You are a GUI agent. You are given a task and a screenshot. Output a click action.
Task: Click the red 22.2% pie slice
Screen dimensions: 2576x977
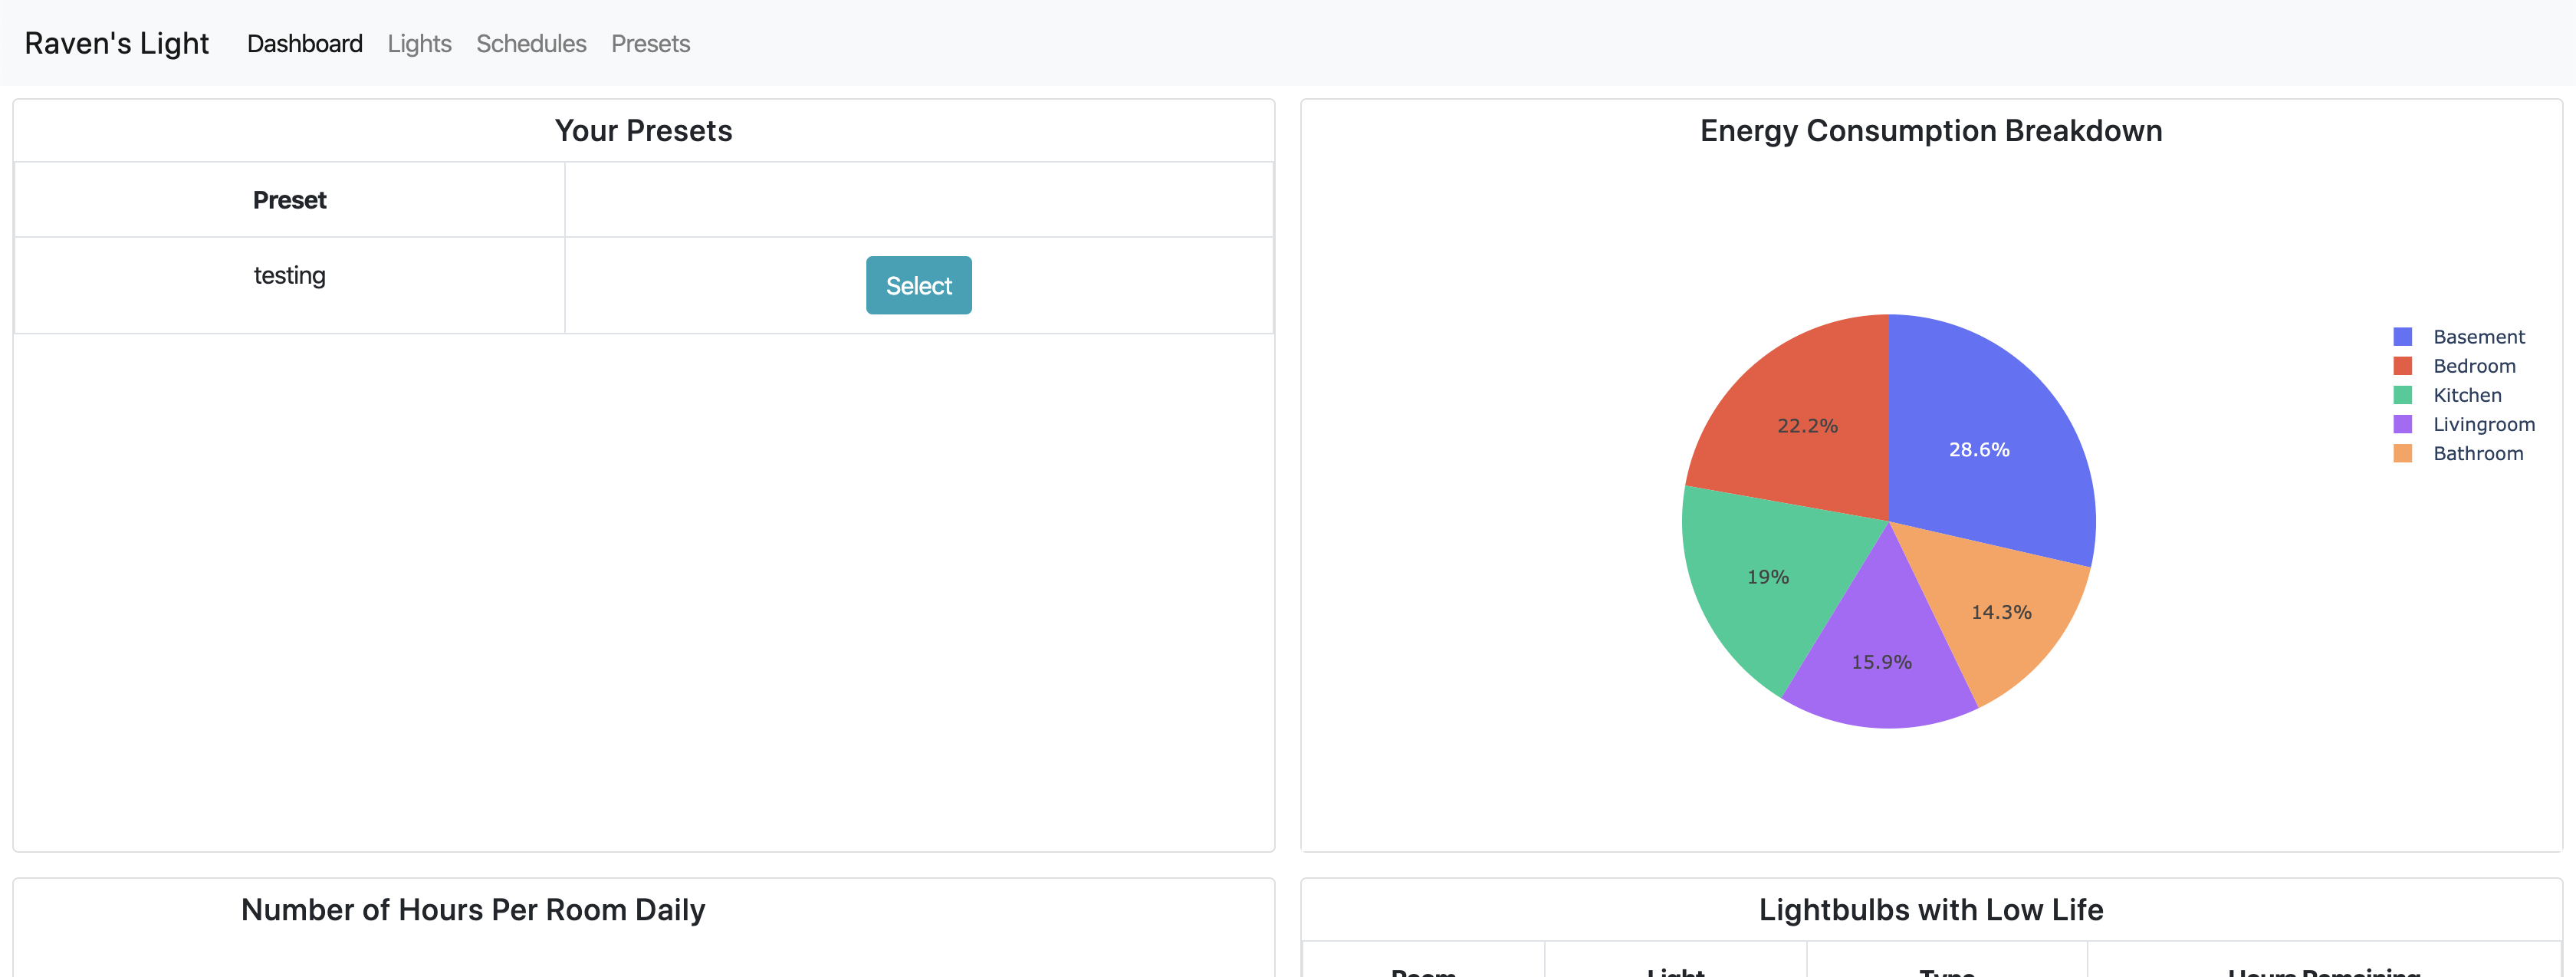point(1800,420)
